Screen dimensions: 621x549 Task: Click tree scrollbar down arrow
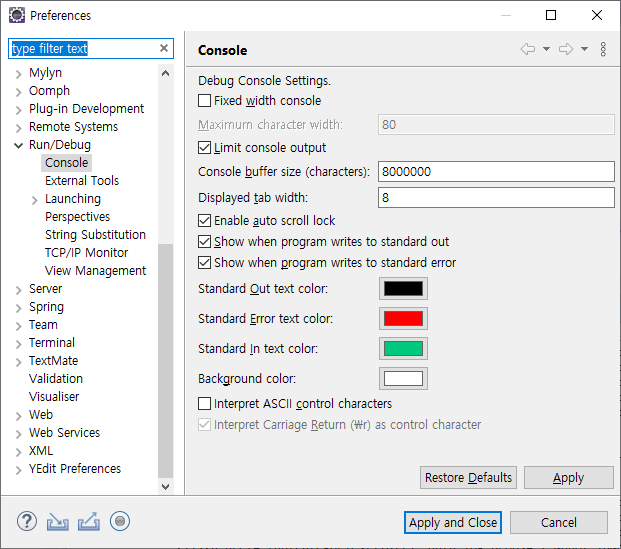coord(166,486)
